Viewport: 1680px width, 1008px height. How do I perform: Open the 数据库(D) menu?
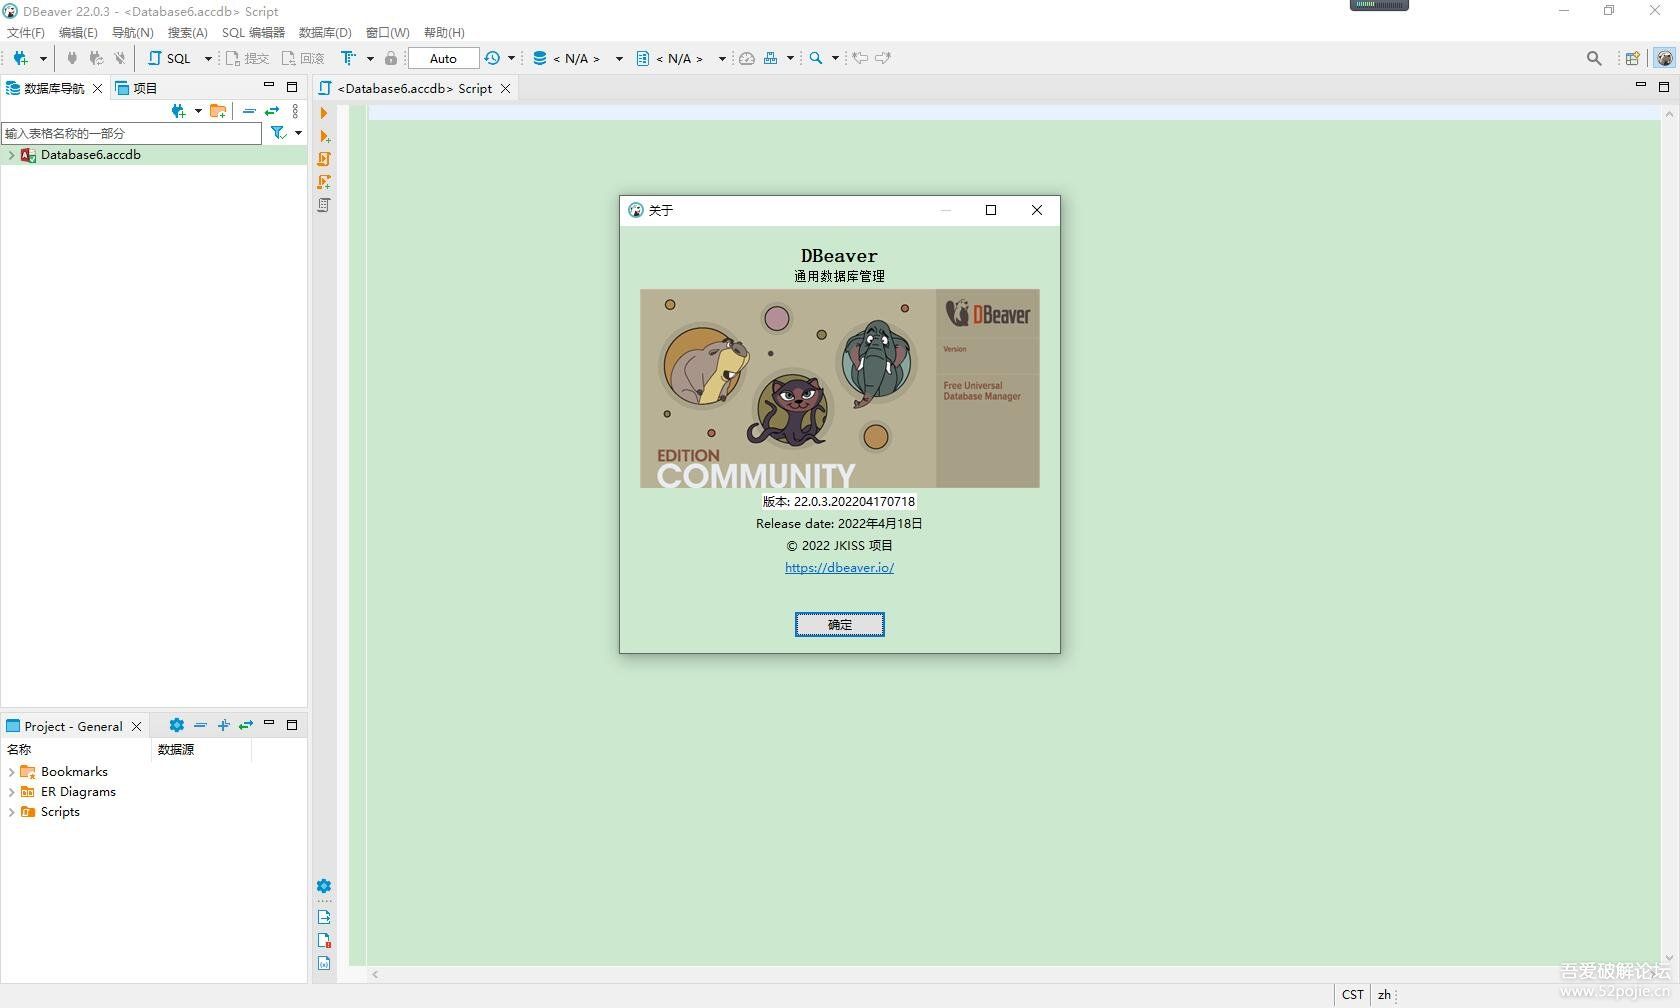[x=325, y=32]
